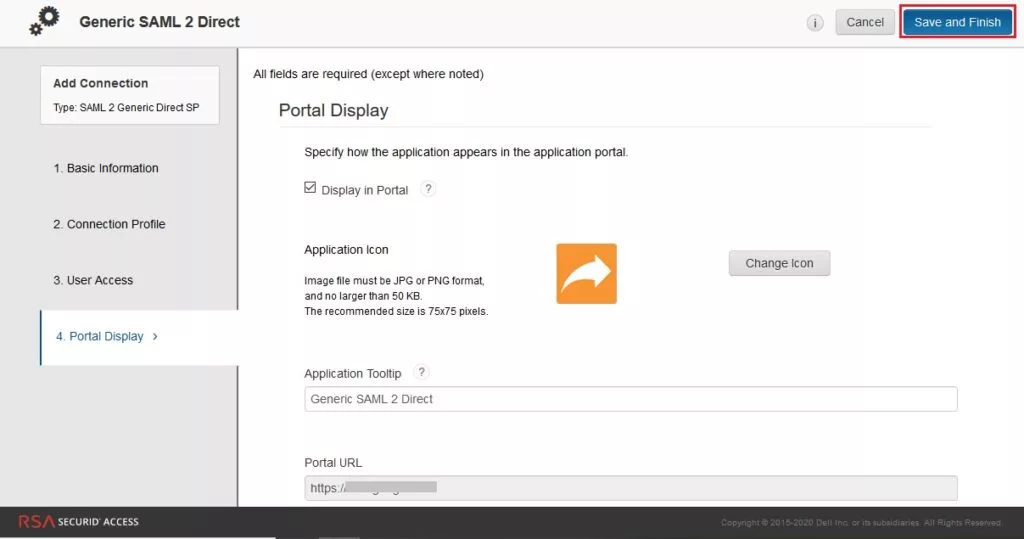Click the copyright notice in the footer
The height and width of the screenshot is (539, 1024).
[861, 523]
